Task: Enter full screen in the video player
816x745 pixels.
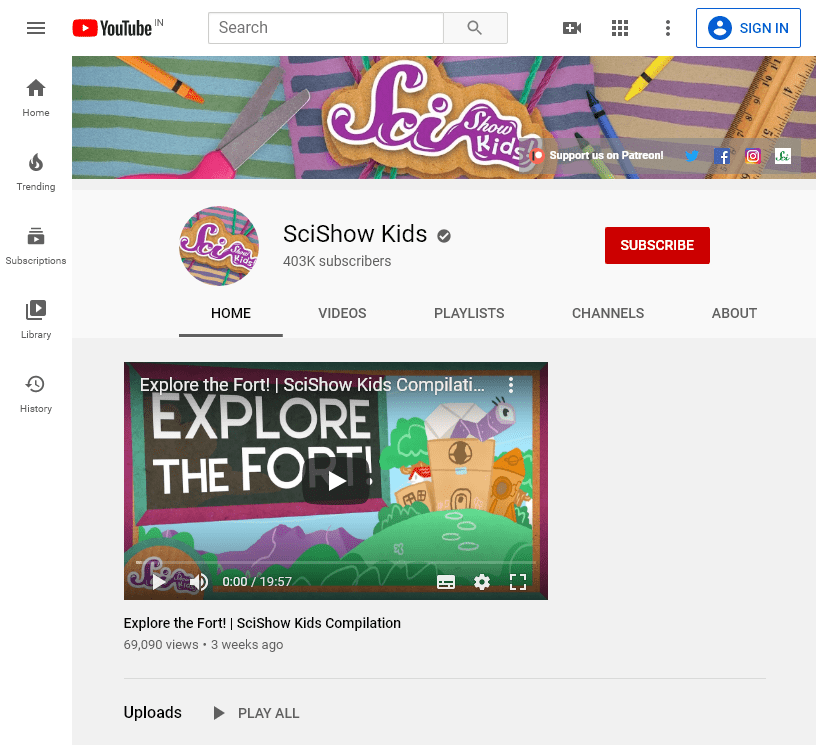Action: [x=518, y=582]
